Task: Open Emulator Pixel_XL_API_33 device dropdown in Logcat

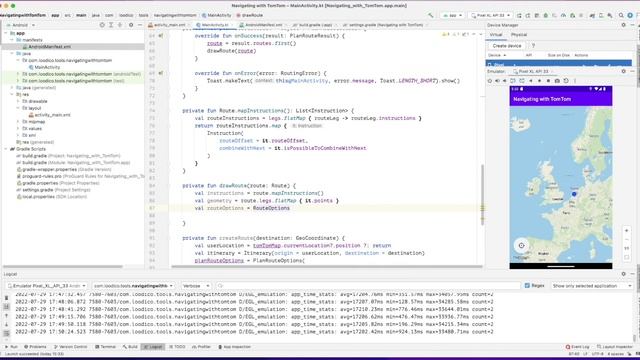Action: click(46, 286)
